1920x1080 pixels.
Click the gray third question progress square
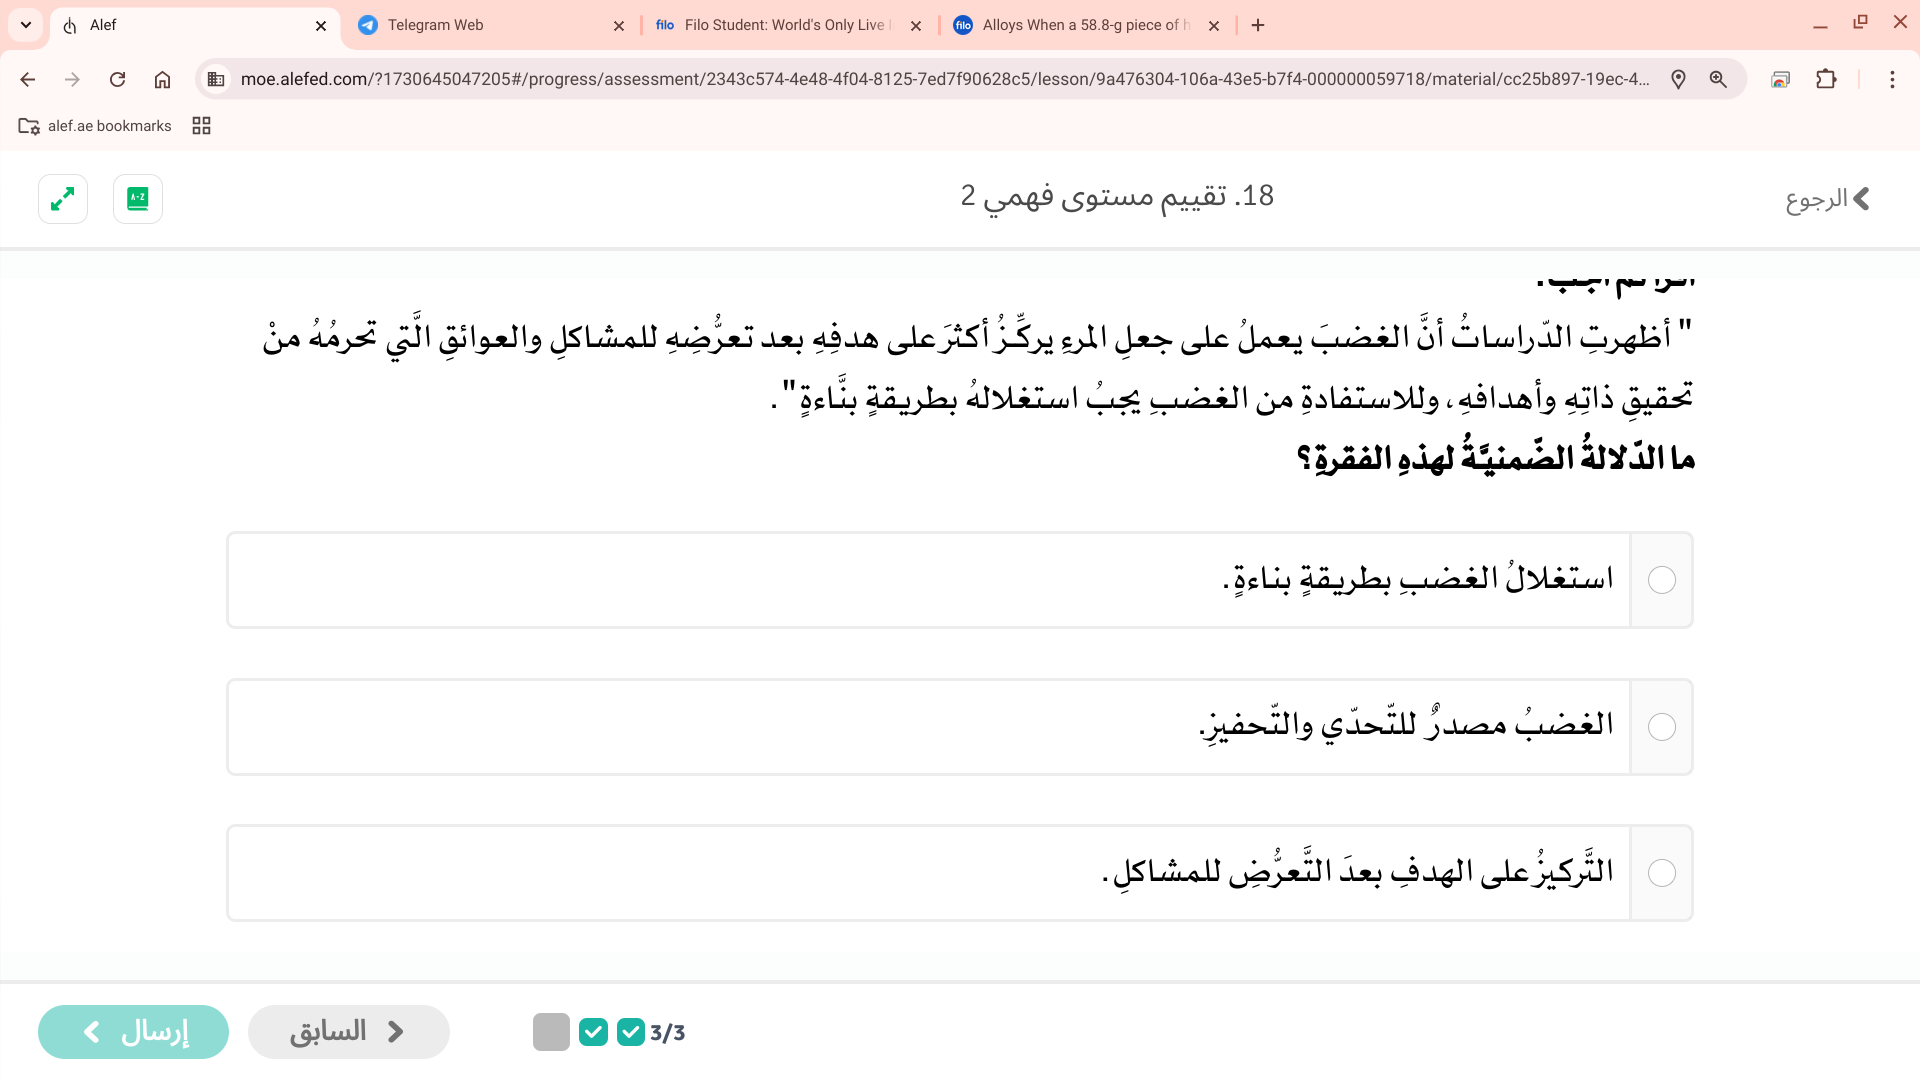551,1031
